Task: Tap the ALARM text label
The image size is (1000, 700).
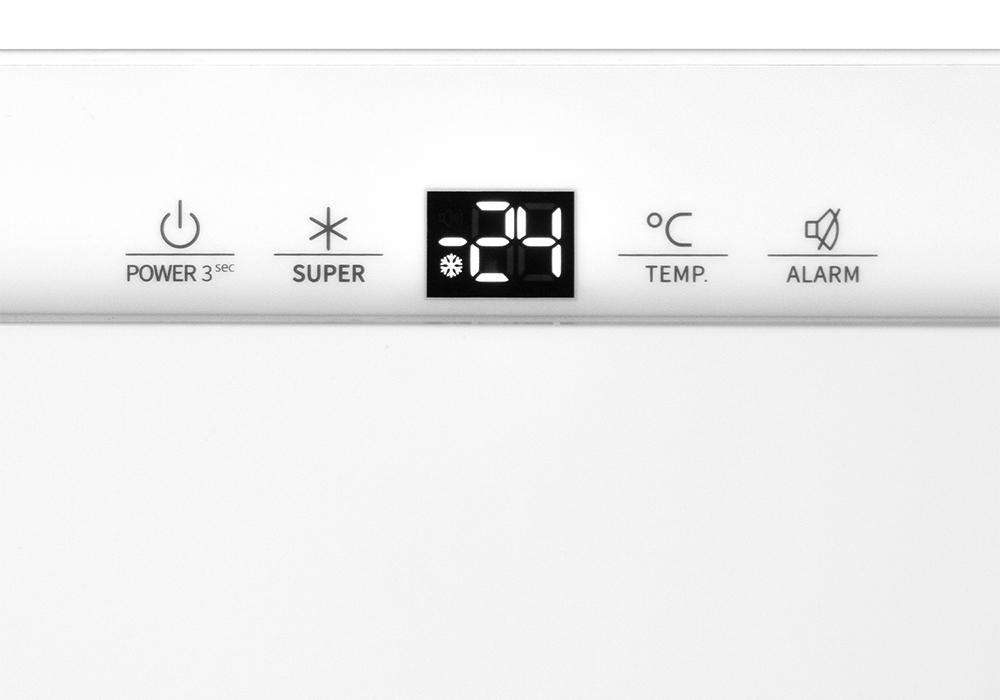Action: (823, 274)
